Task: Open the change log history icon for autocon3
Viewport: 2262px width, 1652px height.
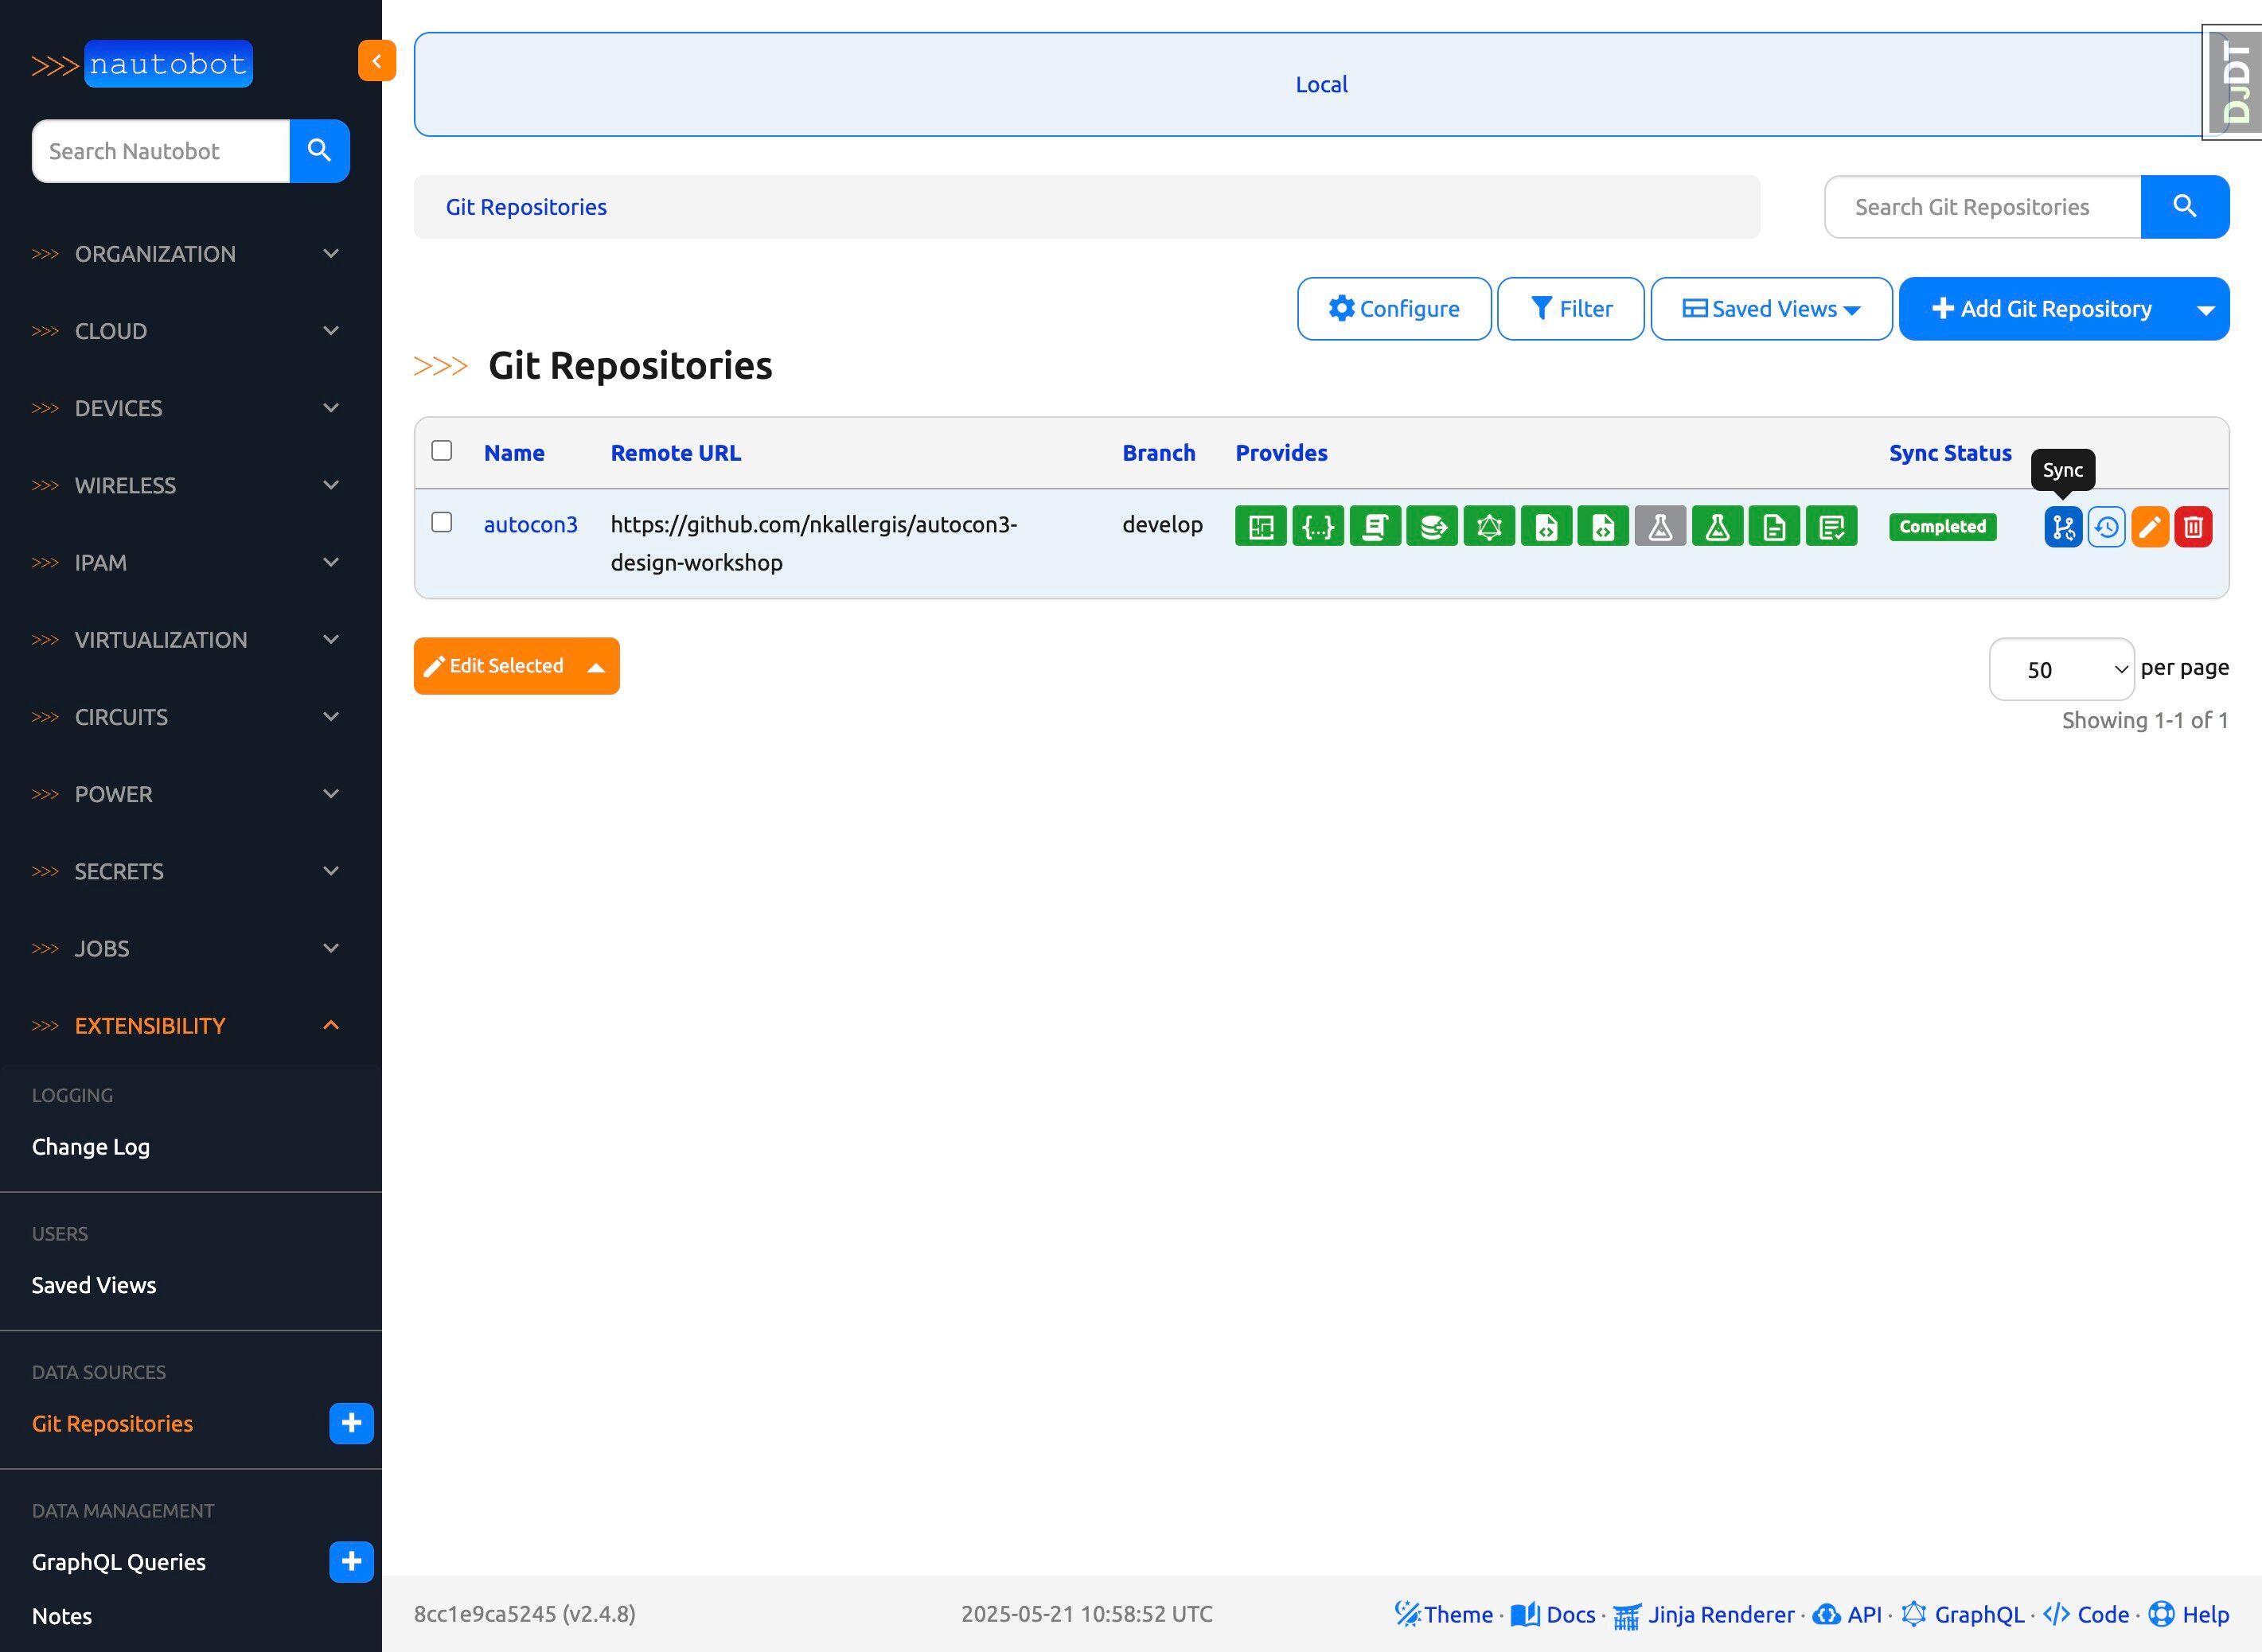Action: 2106,527
